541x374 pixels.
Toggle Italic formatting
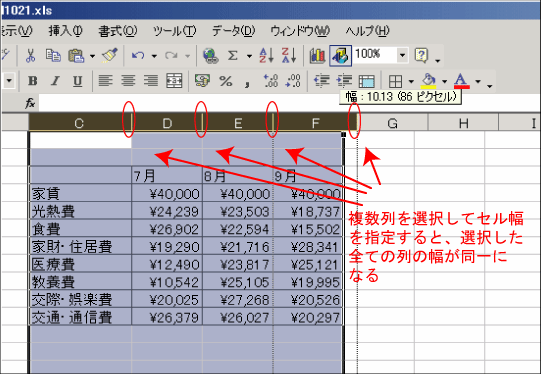[55, 81]
